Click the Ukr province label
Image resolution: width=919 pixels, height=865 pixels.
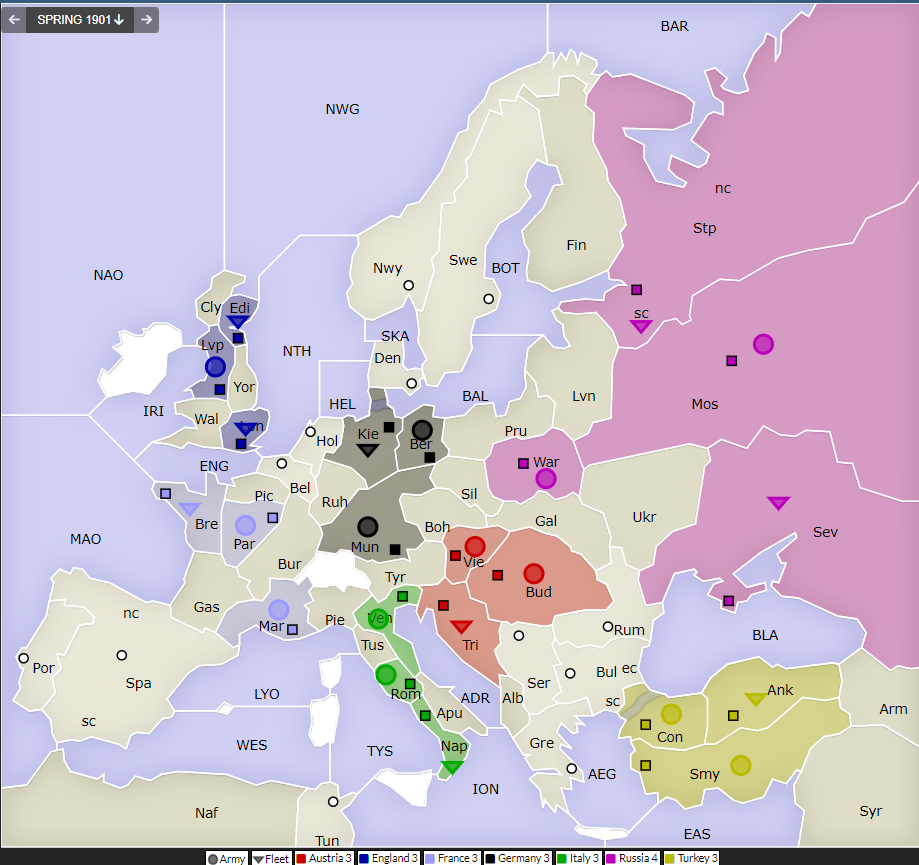click(x=644, y=517)
